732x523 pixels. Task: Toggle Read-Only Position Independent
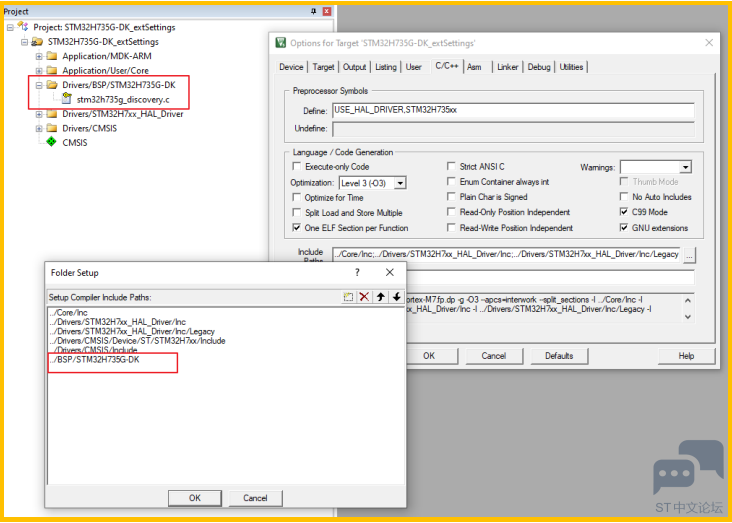pos(451,212)
